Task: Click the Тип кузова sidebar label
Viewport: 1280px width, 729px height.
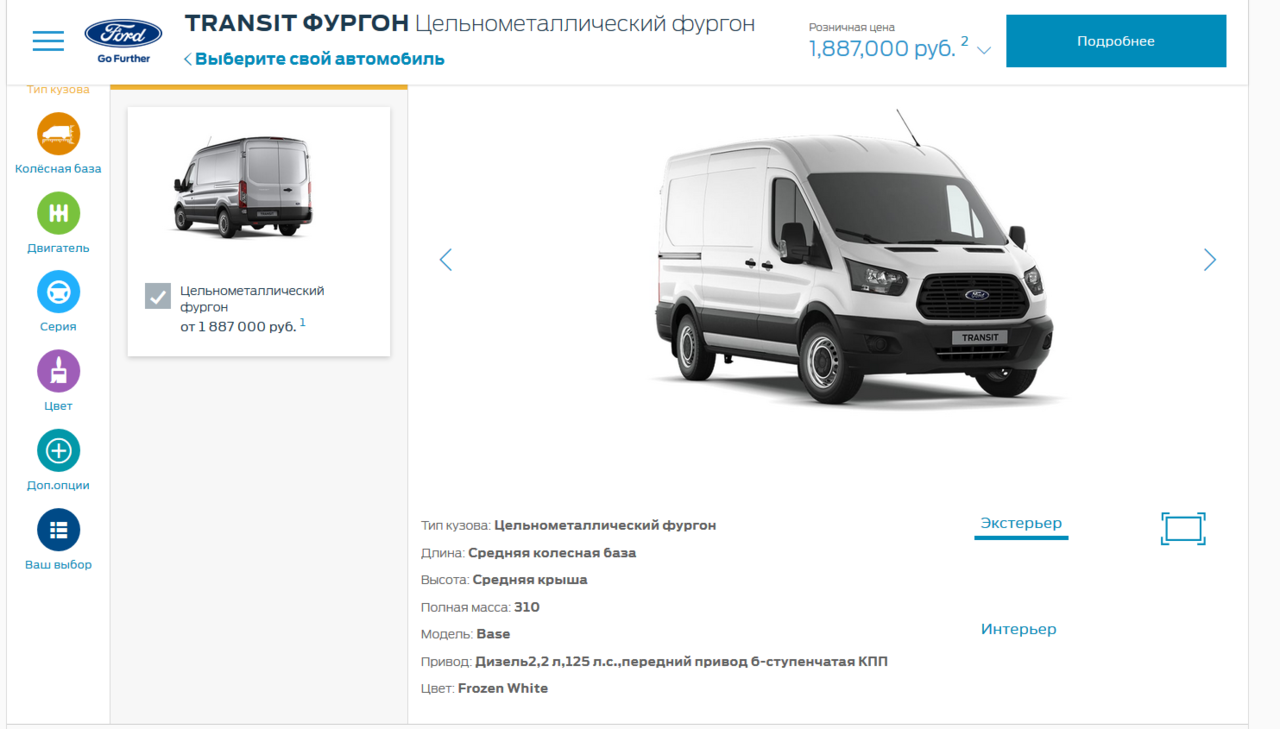Action: 58,90
